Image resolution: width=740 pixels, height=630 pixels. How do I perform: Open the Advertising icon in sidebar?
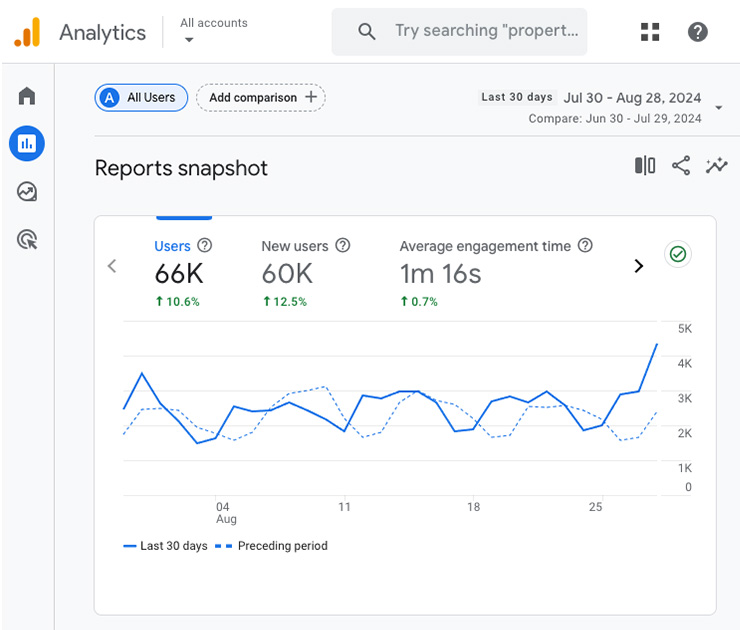[27, 239]
